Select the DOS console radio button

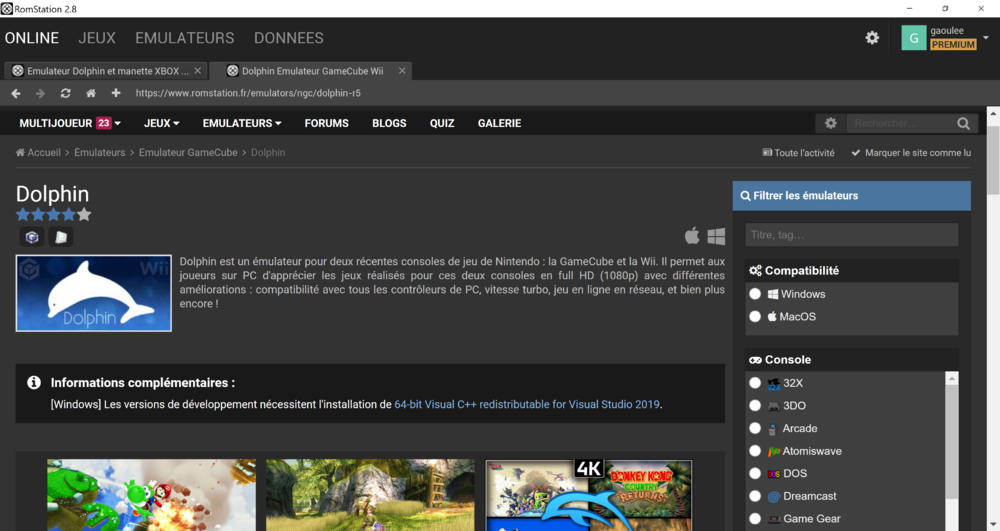pyautogui.click(x=755, y=474)
